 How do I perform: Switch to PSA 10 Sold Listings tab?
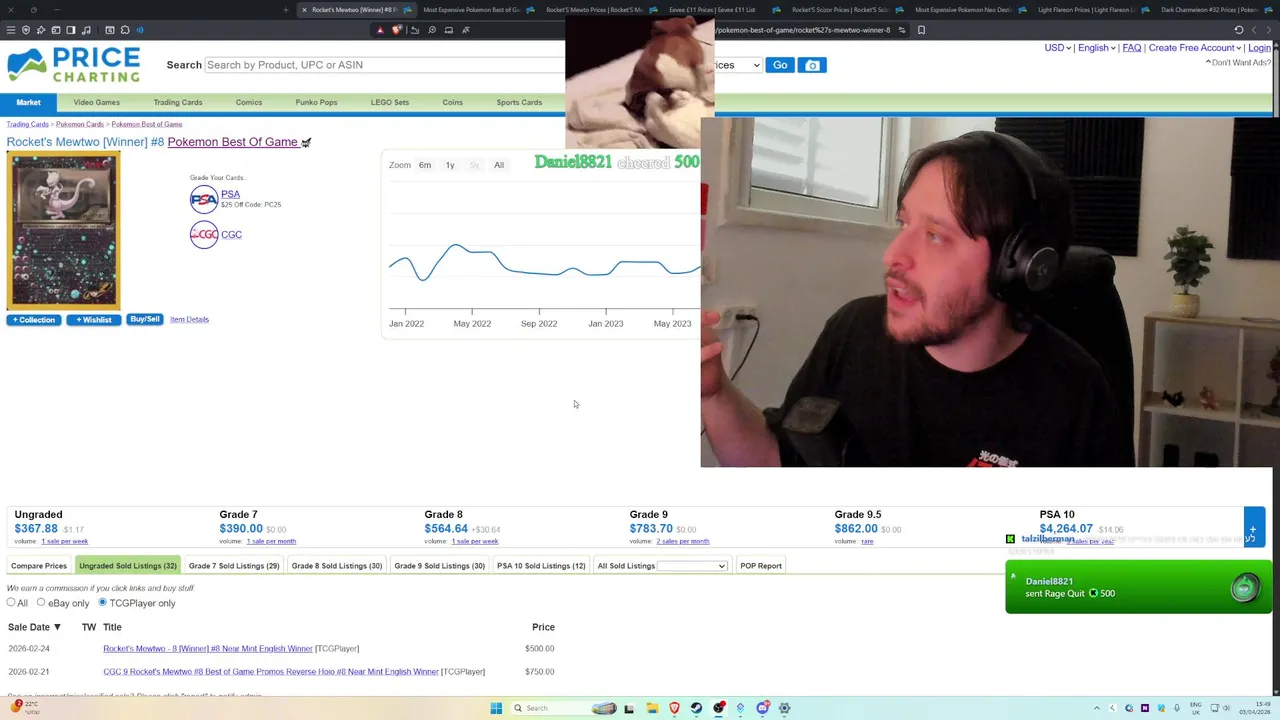(x=541, y=566)
